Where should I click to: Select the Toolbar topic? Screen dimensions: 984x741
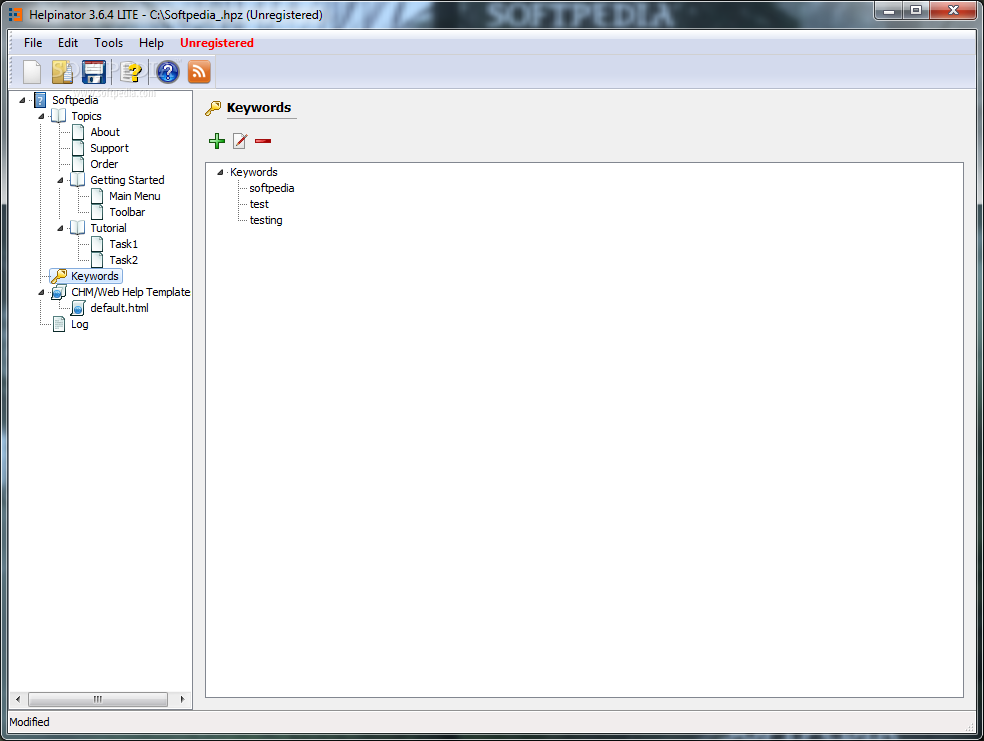[127, 212]
